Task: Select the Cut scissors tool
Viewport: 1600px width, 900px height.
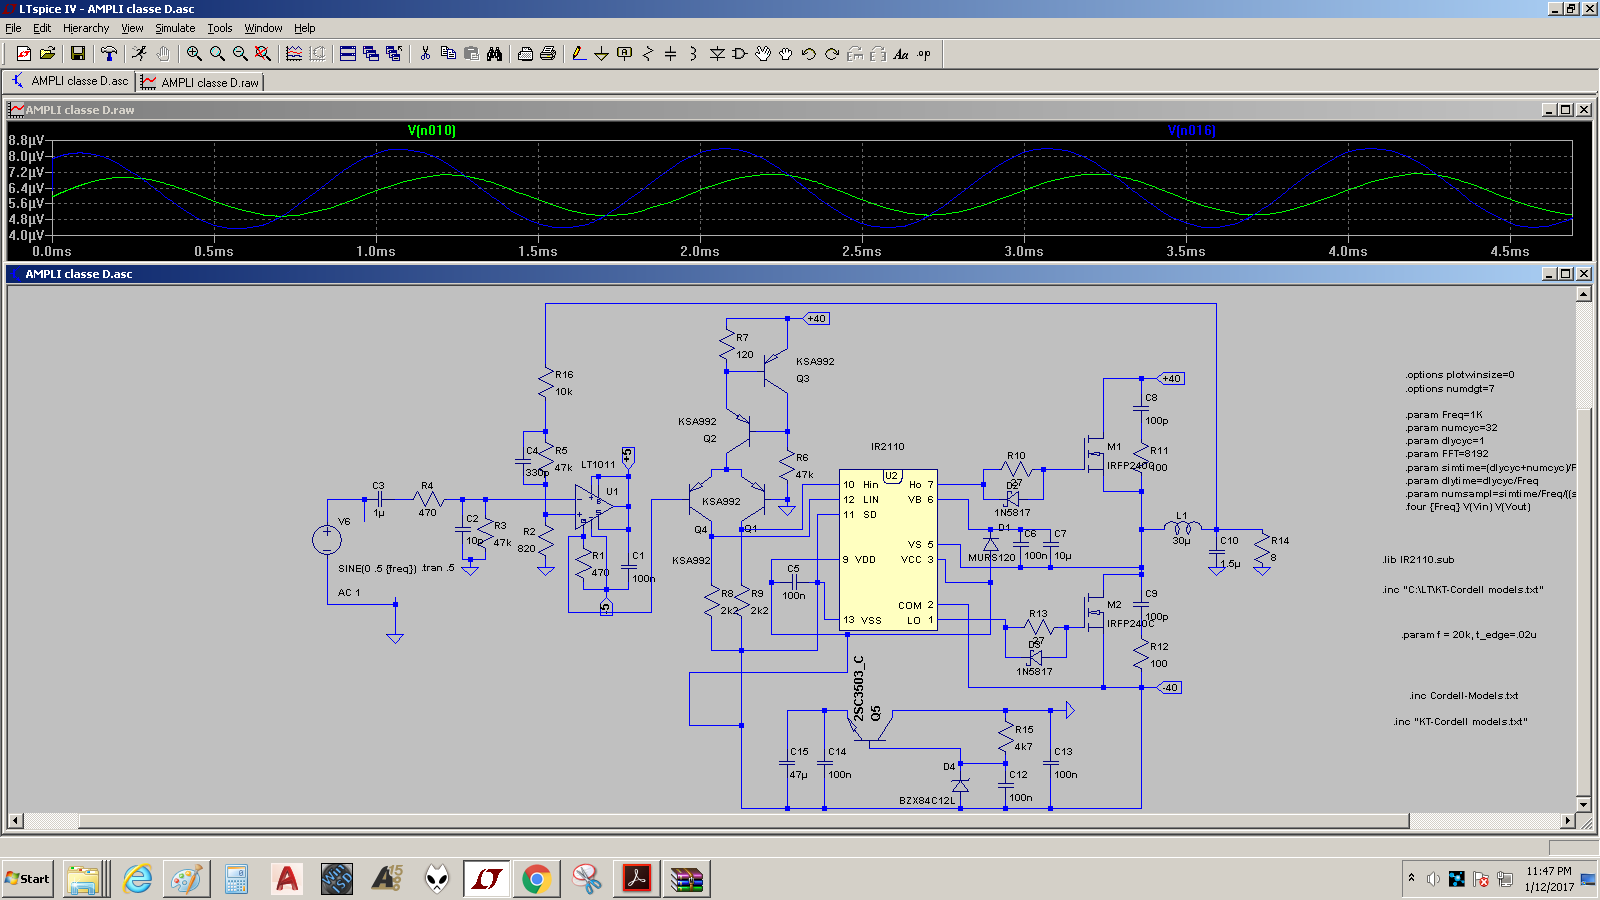Action: [x=425, y=54]
